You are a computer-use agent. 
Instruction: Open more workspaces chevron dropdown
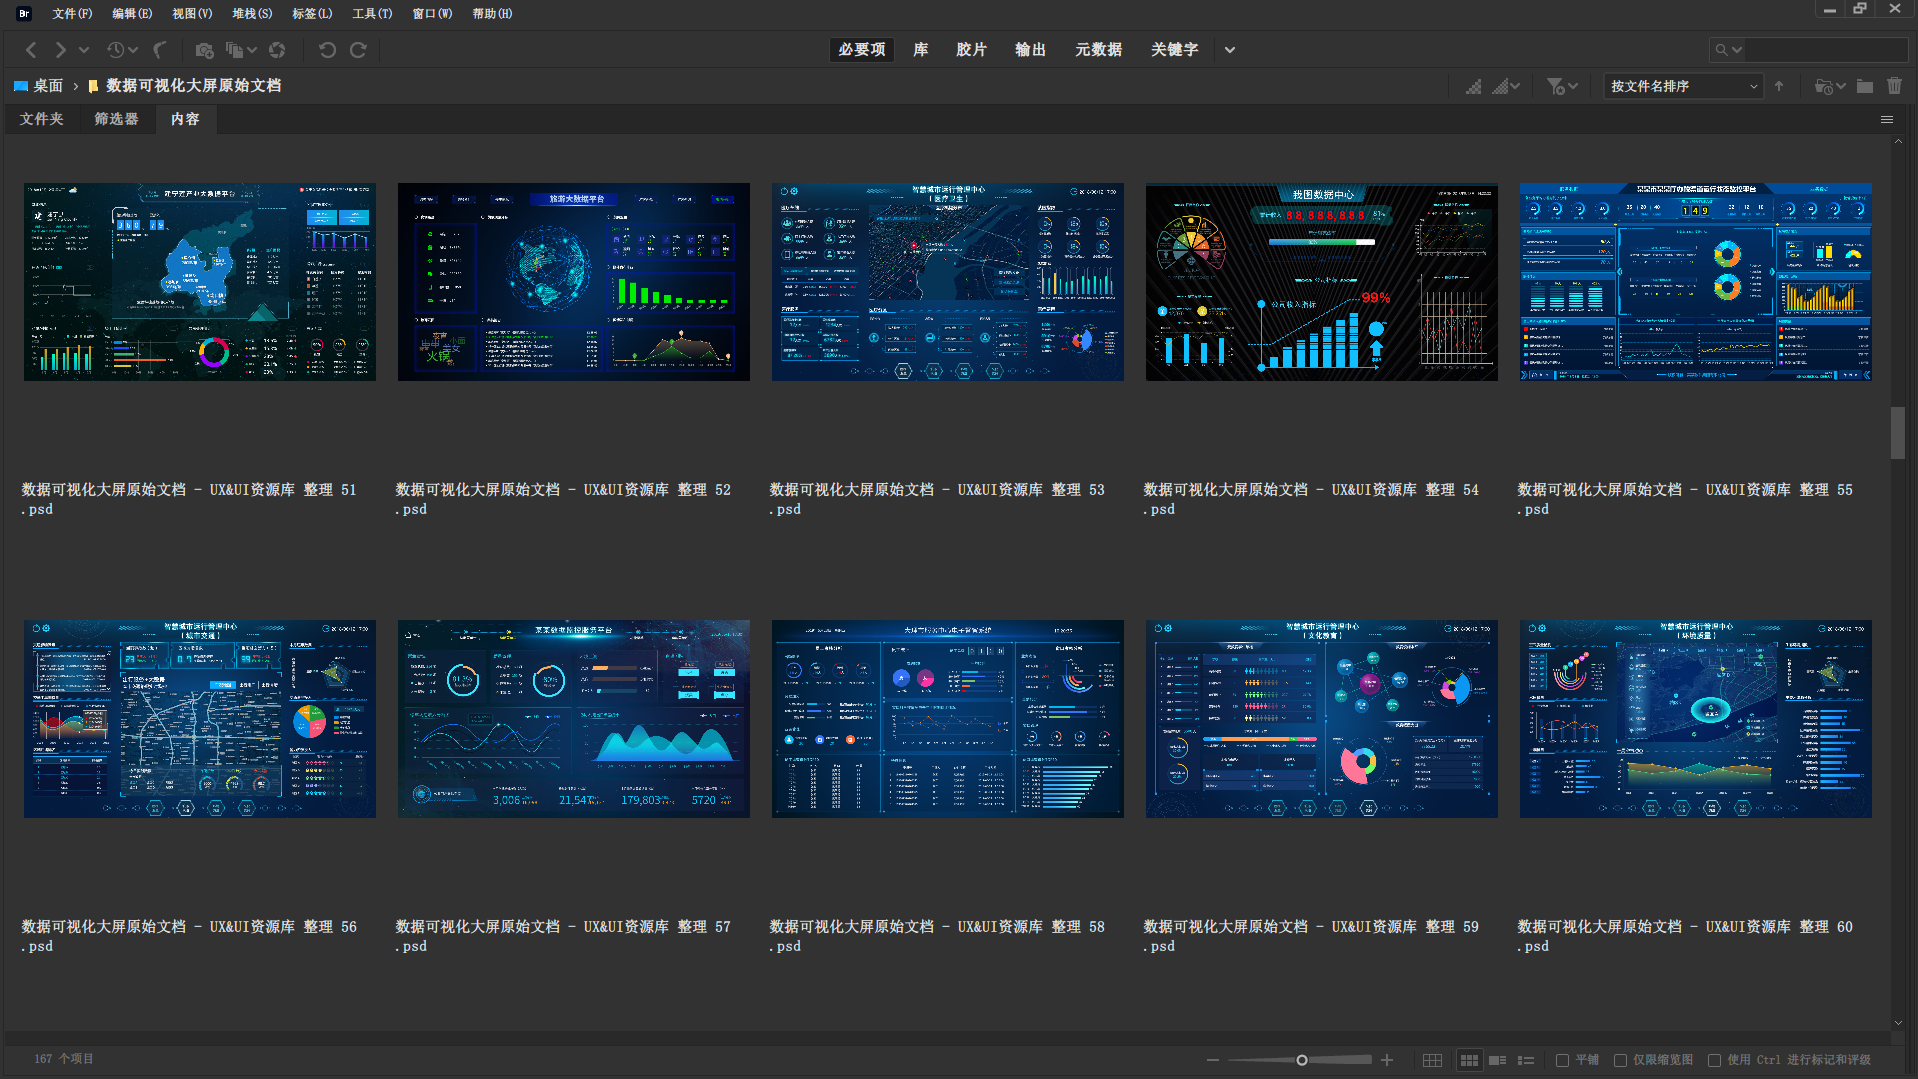[1230, 50]
